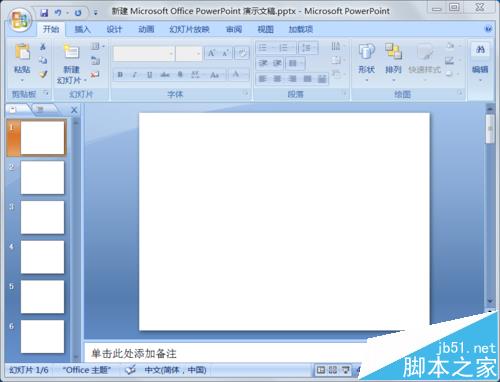Redo the action in Quick Access Toolbar
This screenshot has width=500, height=382.
coord(78,13)
